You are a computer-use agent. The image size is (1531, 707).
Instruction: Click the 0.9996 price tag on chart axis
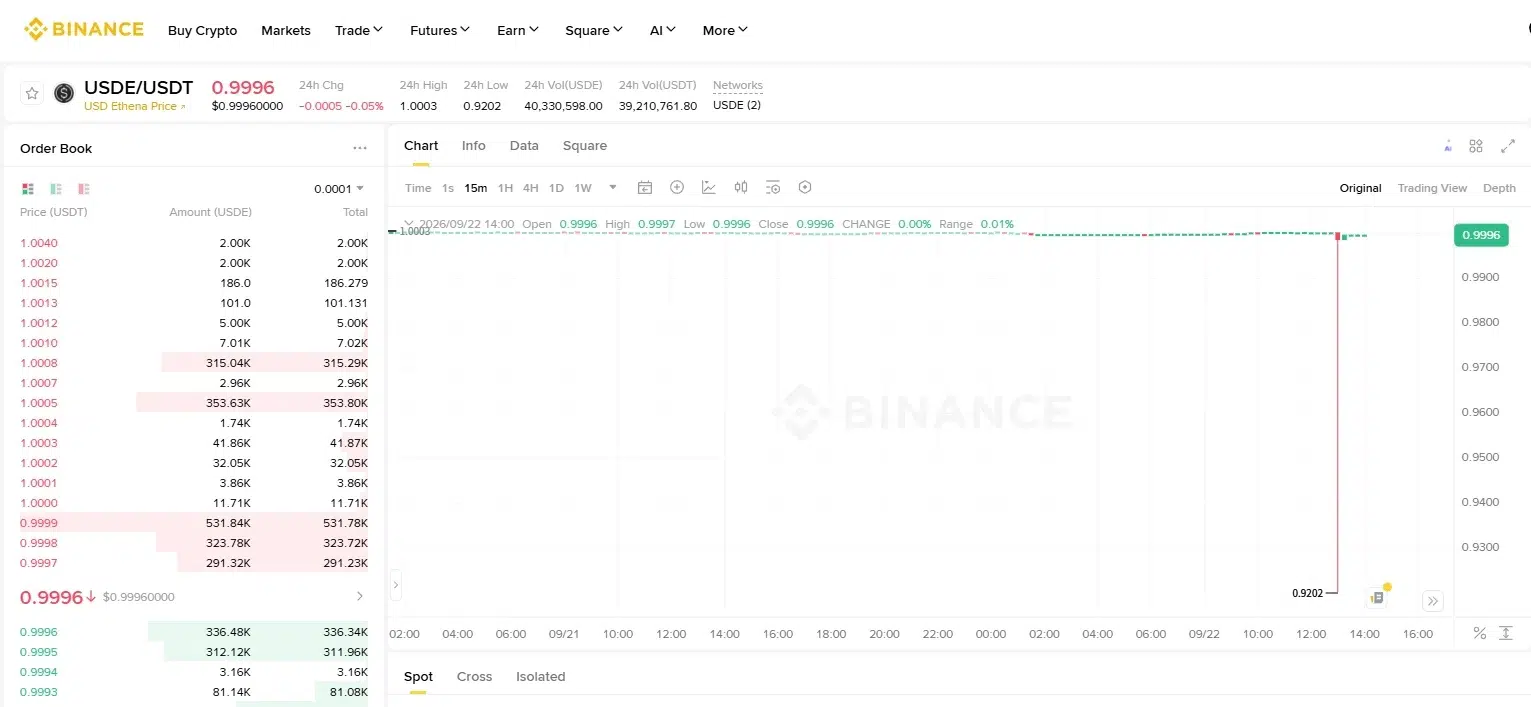1481,235
